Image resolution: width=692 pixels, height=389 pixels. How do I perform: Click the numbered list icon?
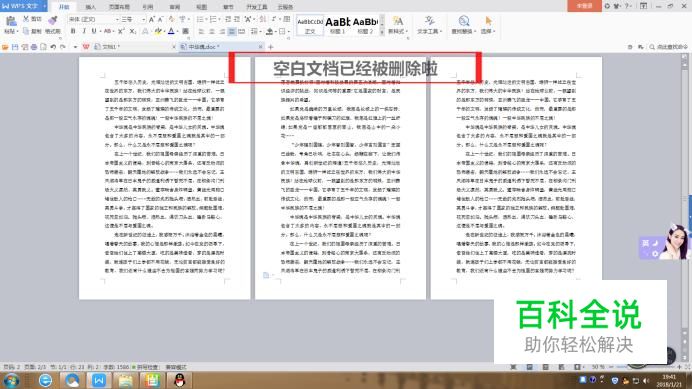click(214, 19)
